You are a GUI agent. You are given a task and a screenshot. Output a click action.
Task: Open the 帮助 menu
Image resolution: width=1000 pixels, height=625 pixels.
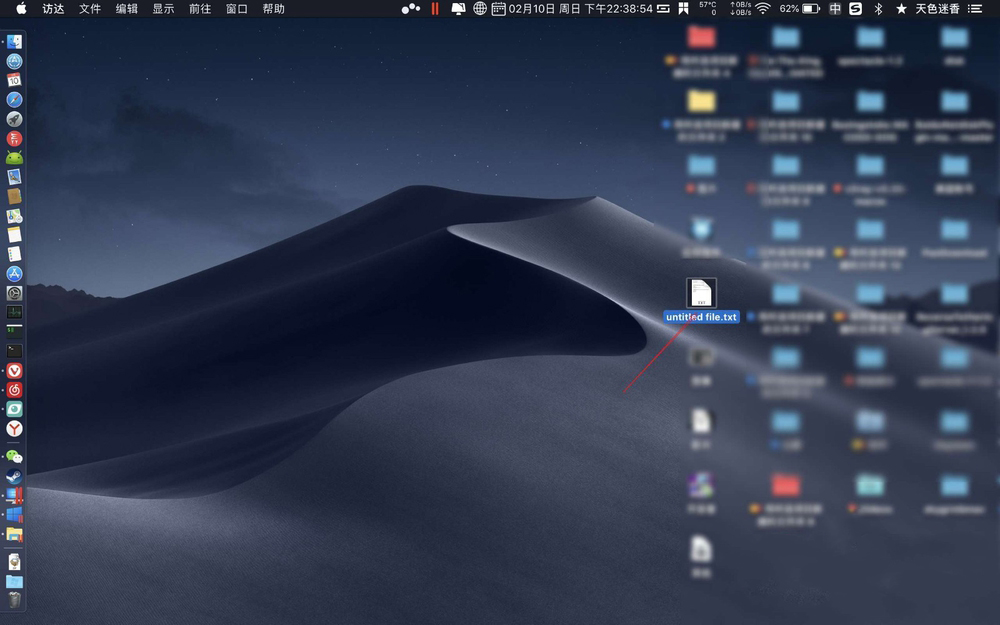click(x=274, y=8)
